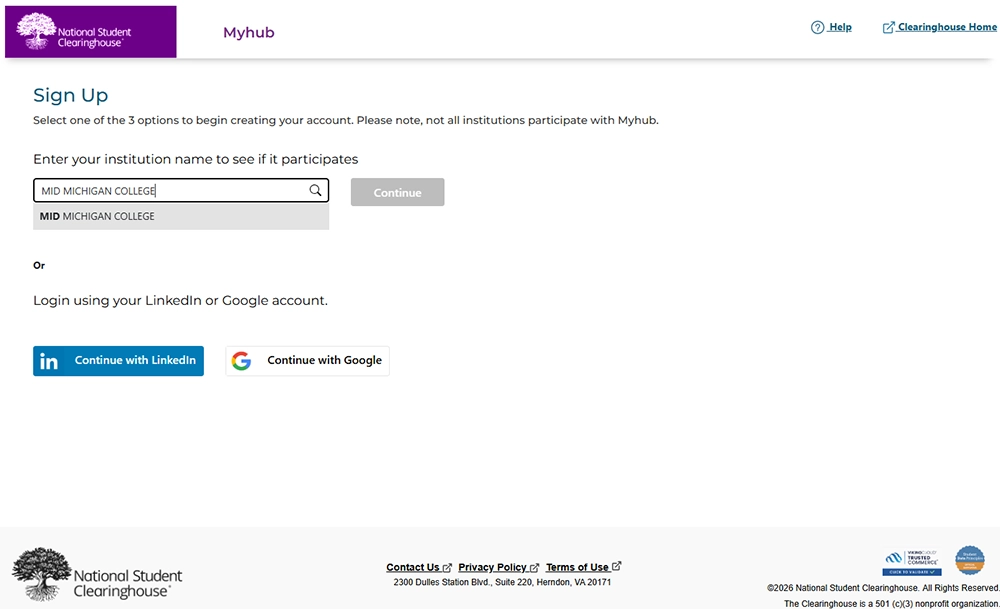Open the Contact Us footer link
The width and height of the screenshot is (1000, 609).
413,567
